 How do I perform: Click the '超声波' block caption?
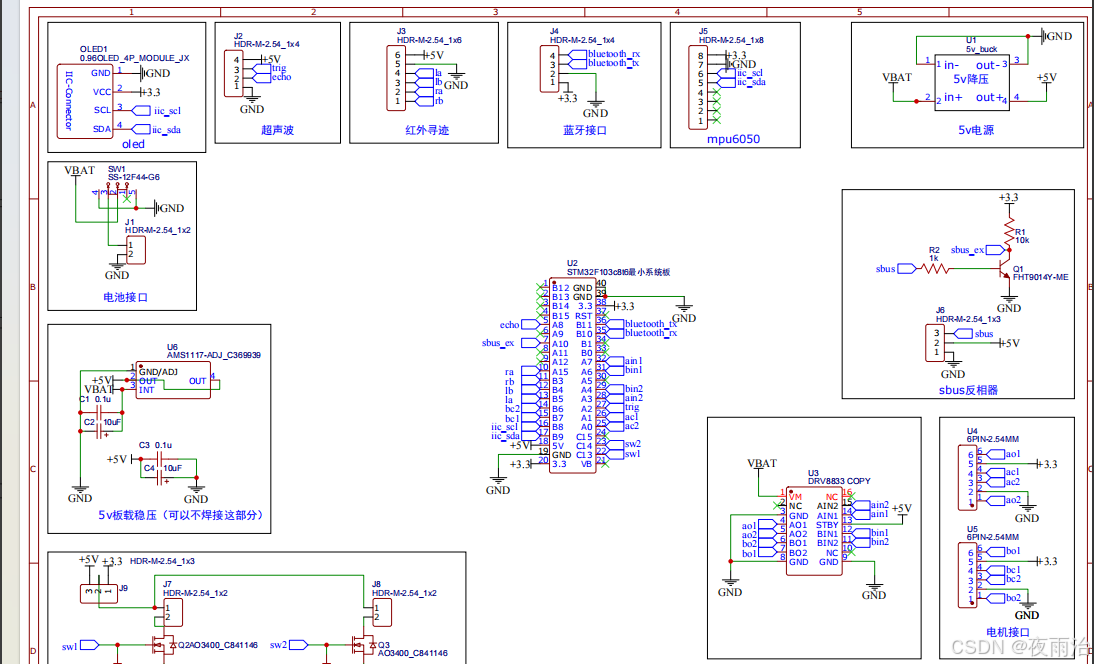pos(278,130)
